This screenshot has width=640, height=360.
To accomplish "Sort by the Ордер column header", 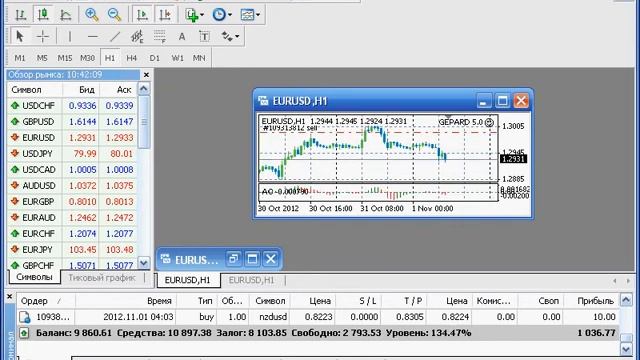I will (x=46, y=301).
